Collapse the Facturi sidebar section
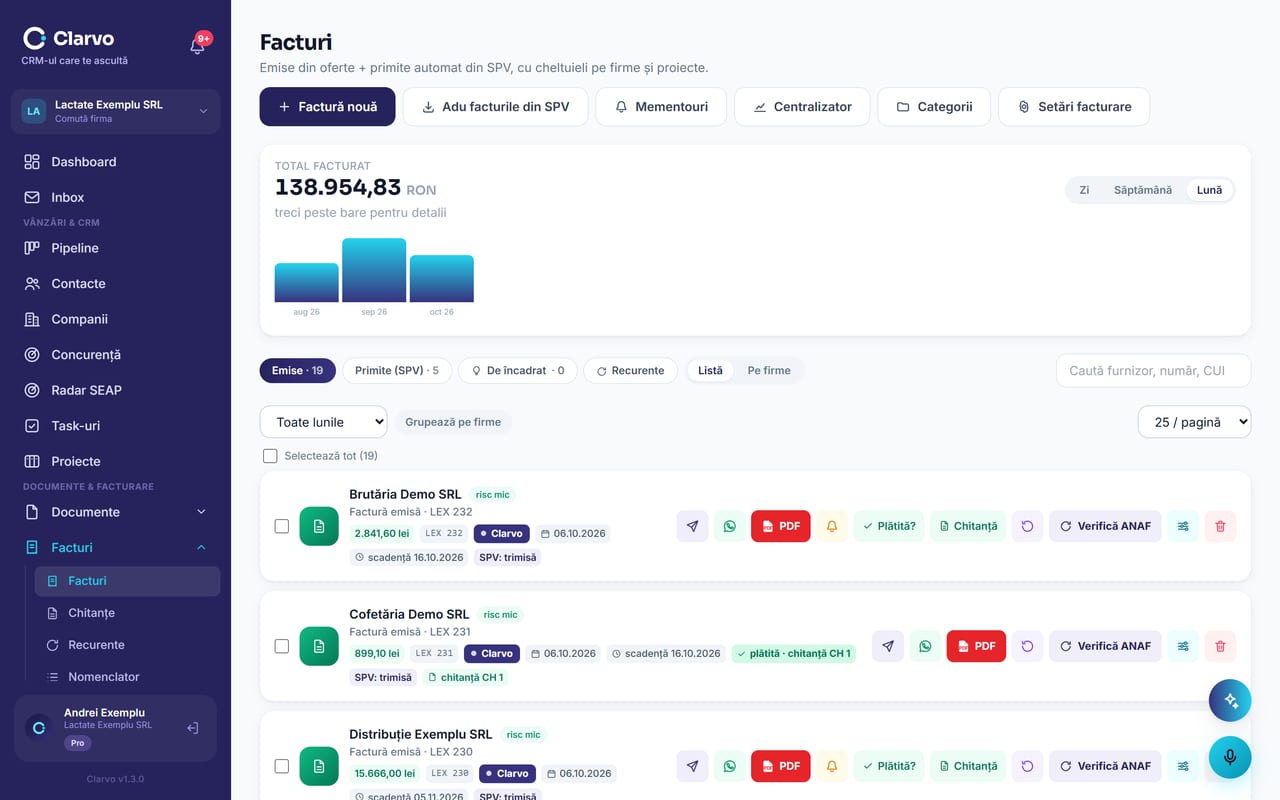Viewport: 1280px width, 800px height. (116, 547)
